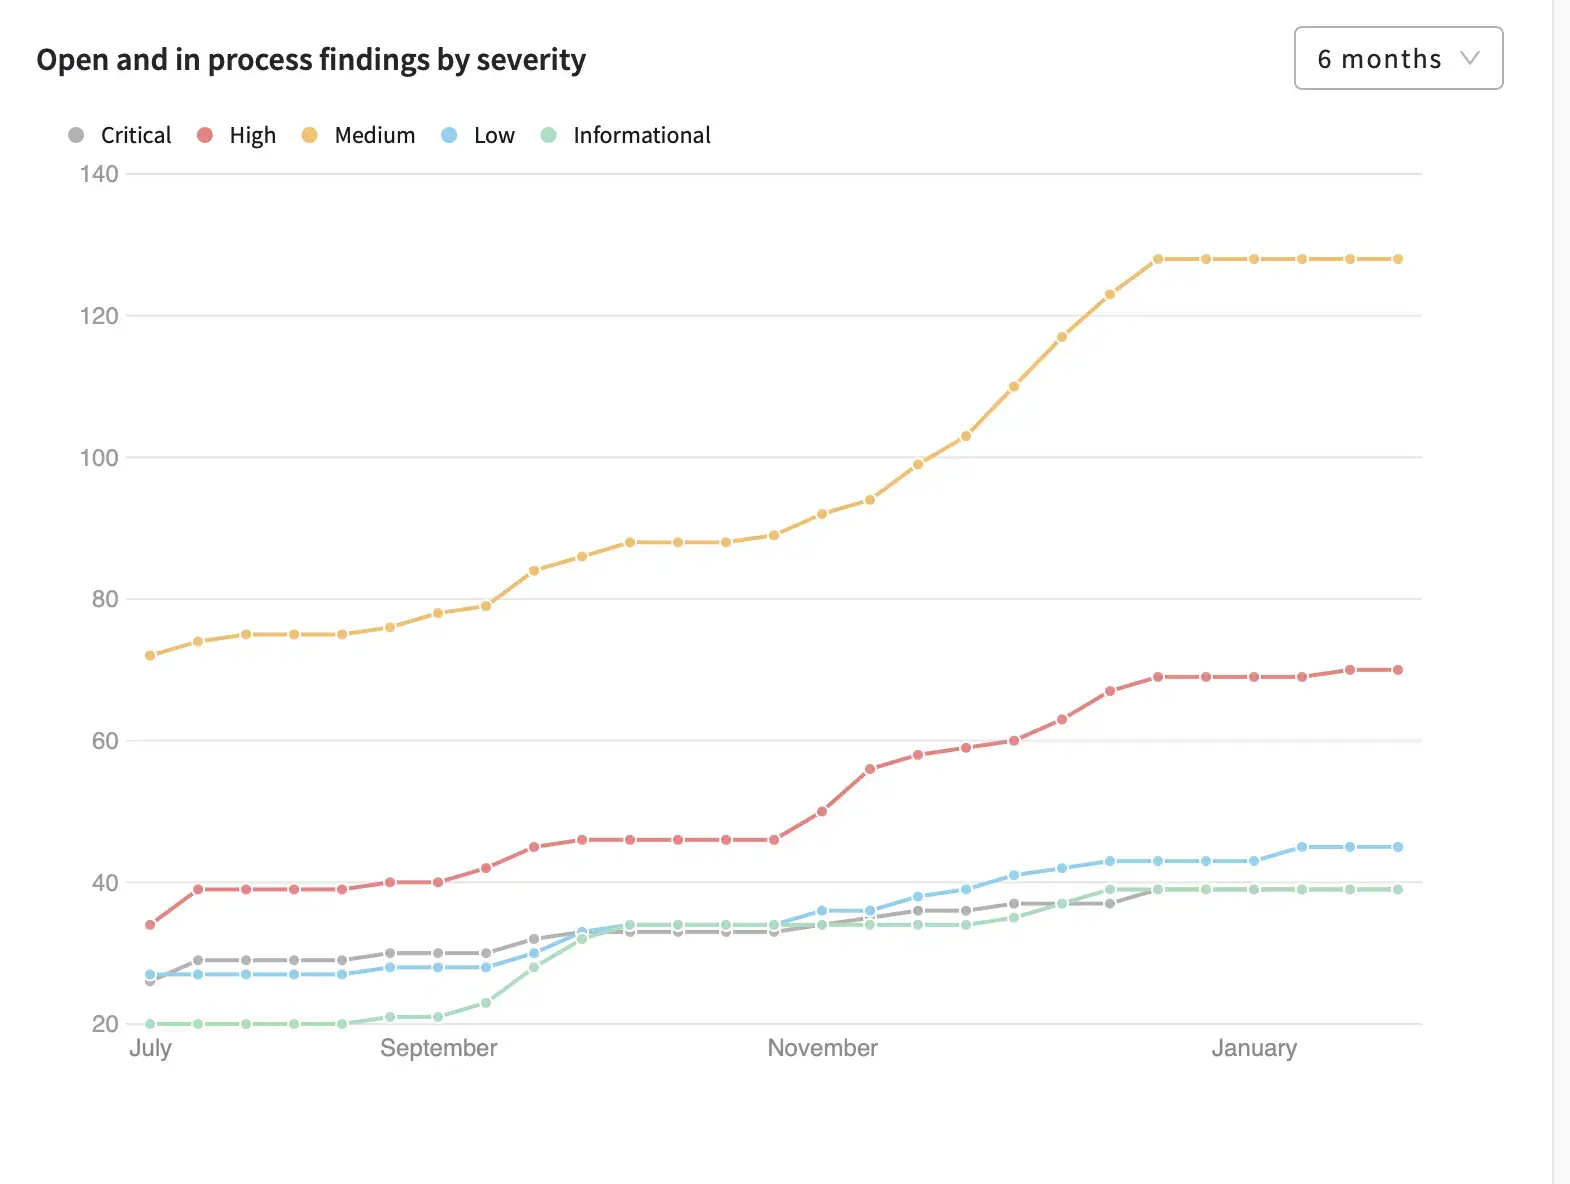
Task: Click the gray Critical legend dot
Action: click(76, 135)
